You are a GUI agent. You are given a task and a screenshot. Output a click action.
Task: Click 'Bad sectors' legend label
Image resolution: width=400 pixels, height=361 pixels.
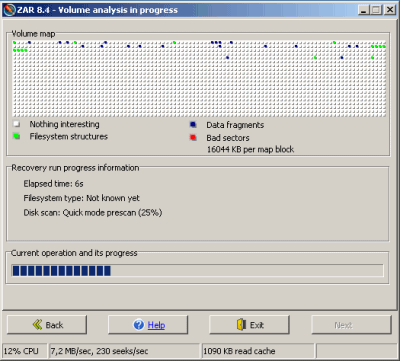click(x=228, y=138)
